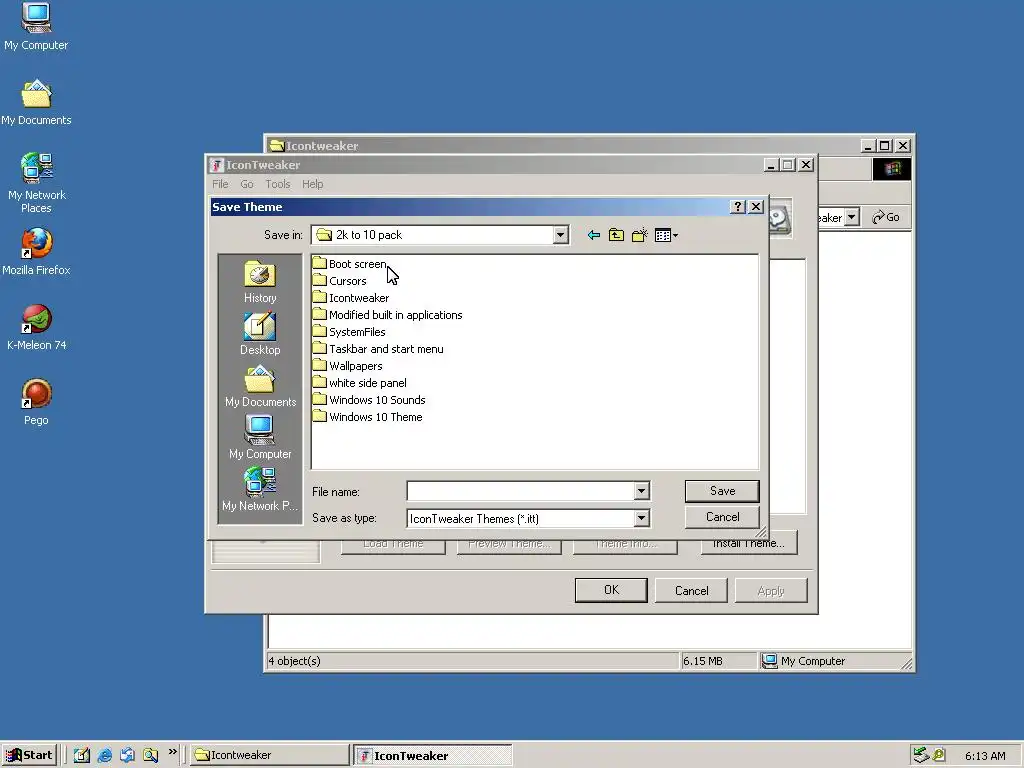The width and height of the screenshot is (1024, 768).
Task: Select Modified built in applications folder
Action: (x=387, y=315)
